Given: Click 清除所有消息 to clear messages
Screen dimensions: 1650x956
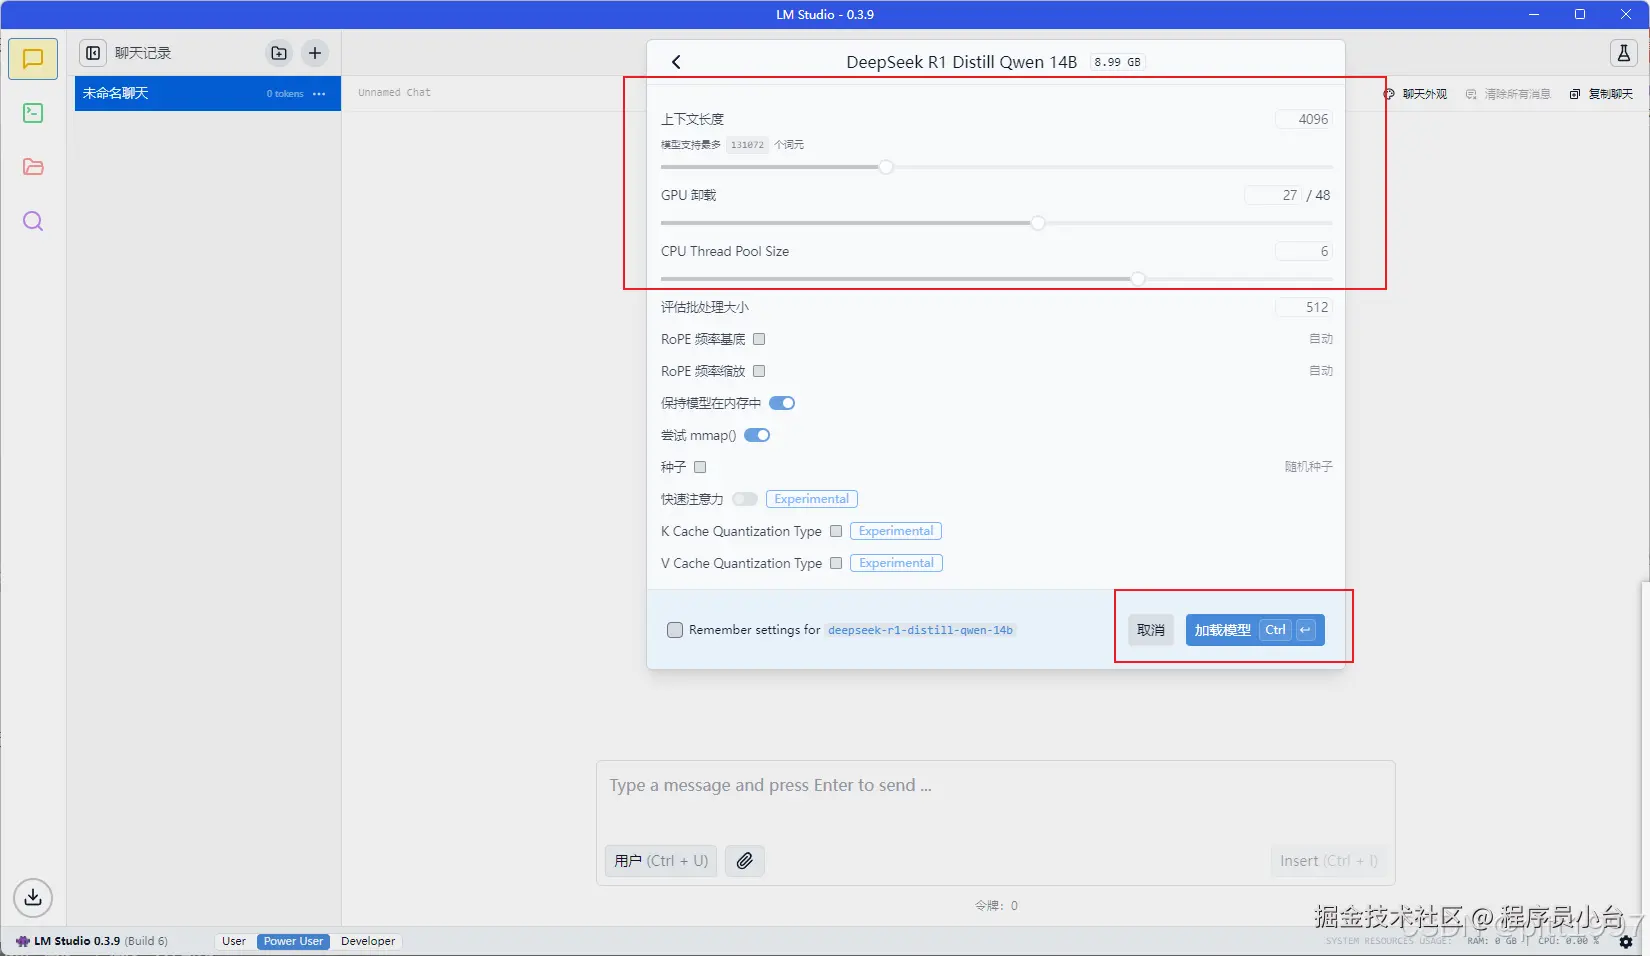Looking at the screenshot, I should coord(1508,94).
